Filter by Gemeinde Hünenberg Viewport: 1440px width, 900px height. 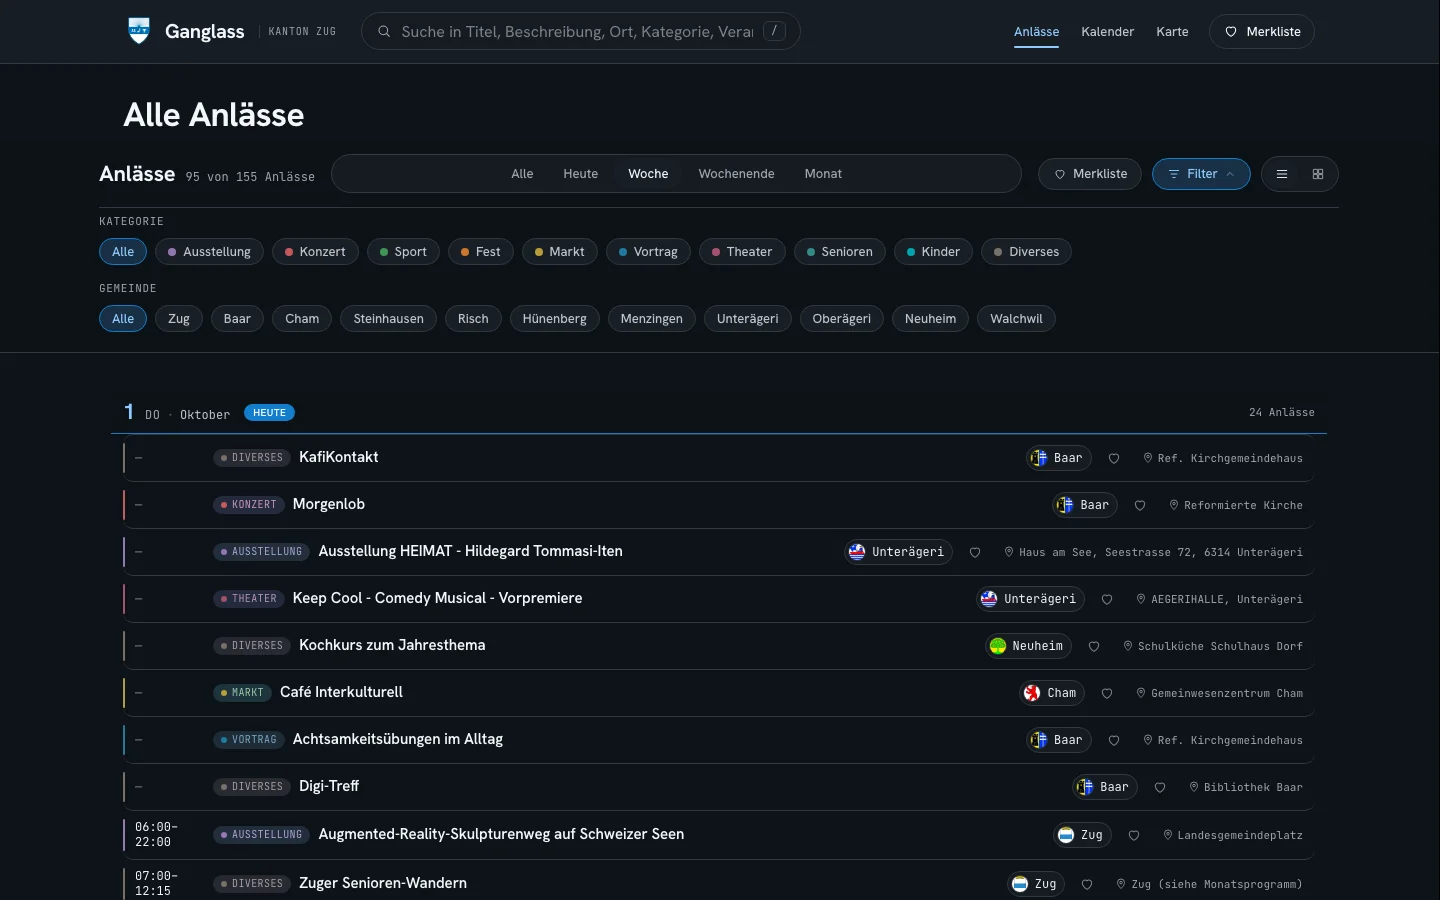pyautogui.click(x=554, y=319)
